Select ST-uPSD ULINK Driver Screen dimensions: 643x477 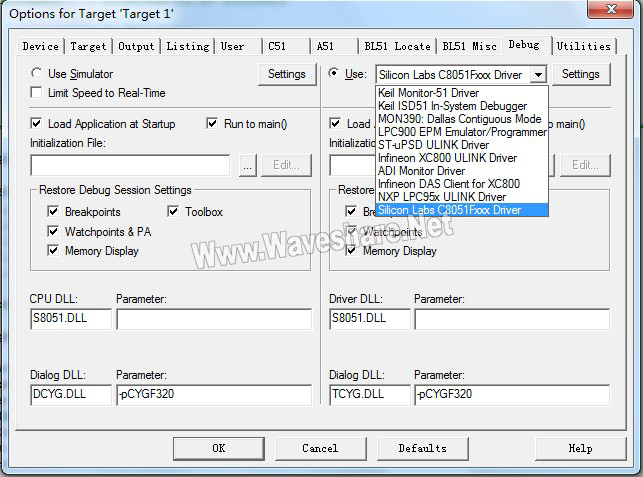pos(462,145)
